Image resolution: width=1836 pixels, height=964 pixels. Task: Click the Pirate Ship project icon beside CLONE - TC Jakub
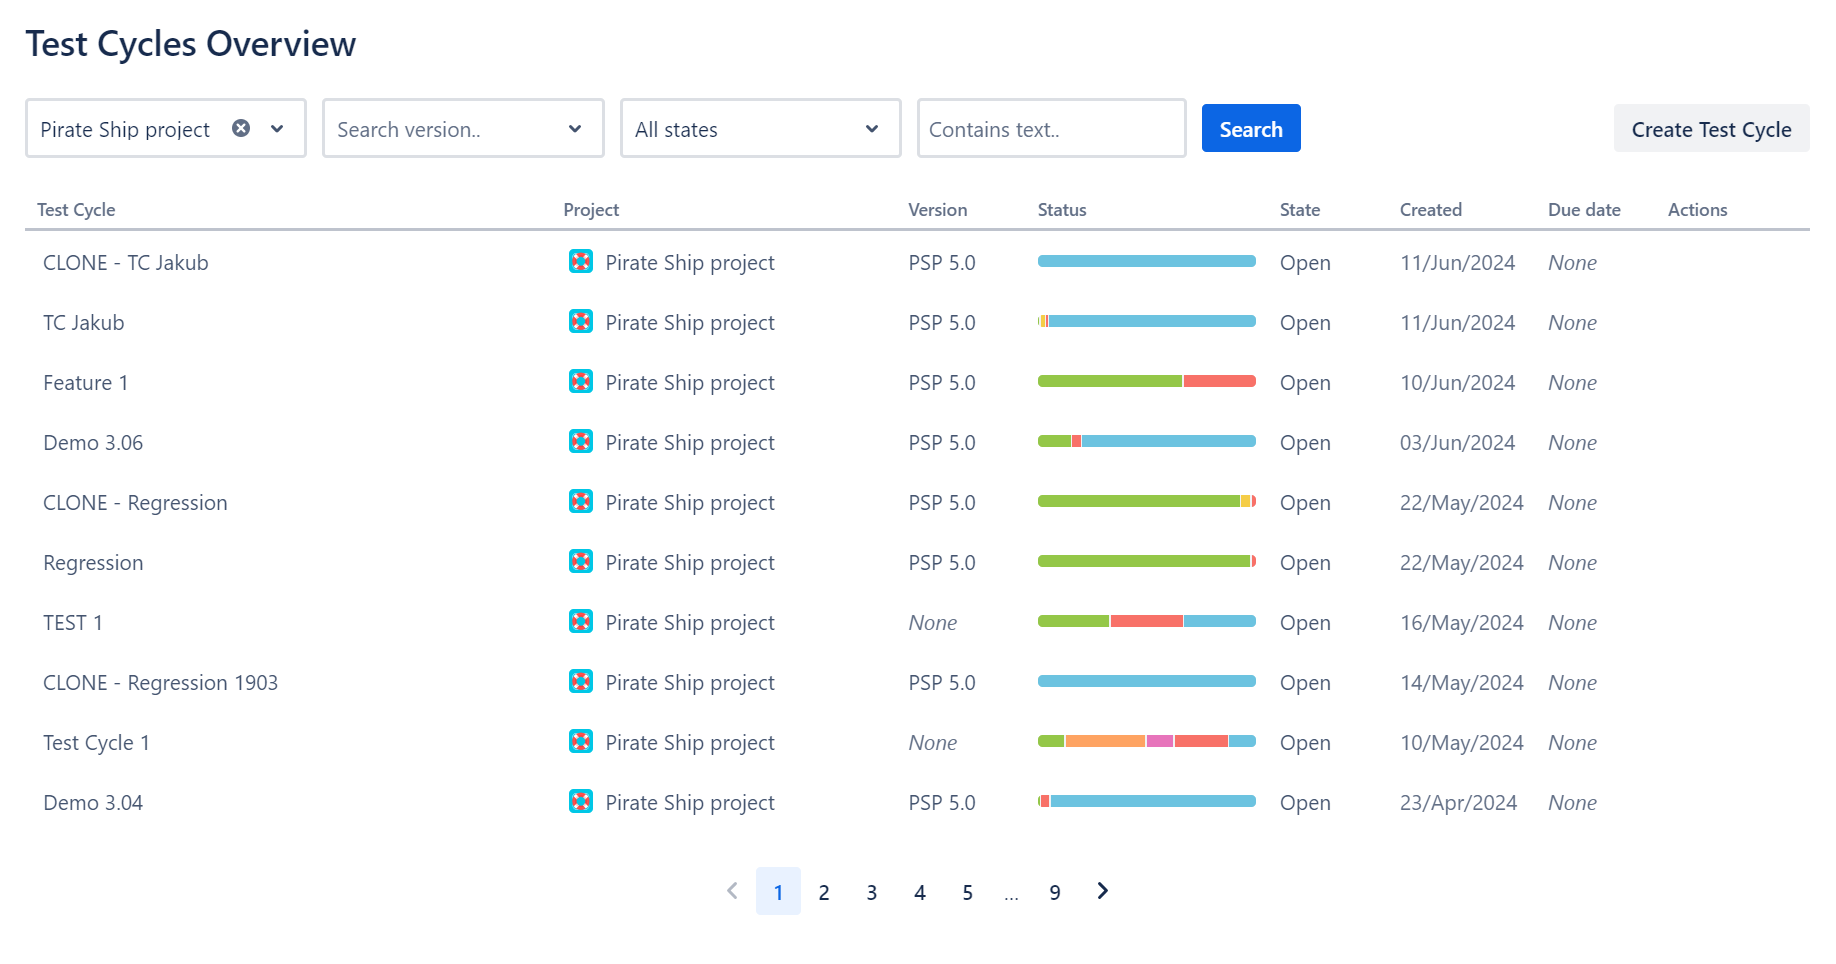point(581,262)
